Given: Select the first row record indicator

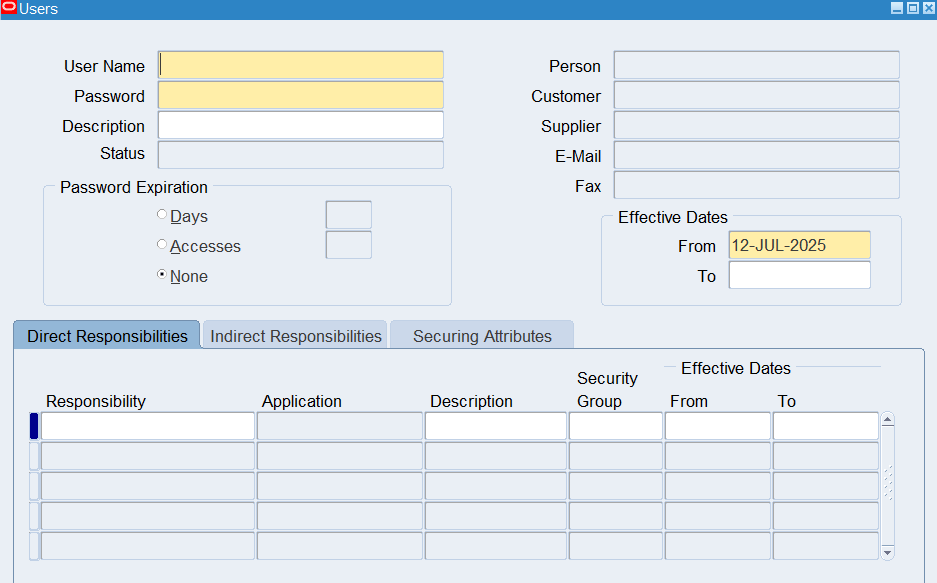Looking at the screenshot, I should [34, 427].
